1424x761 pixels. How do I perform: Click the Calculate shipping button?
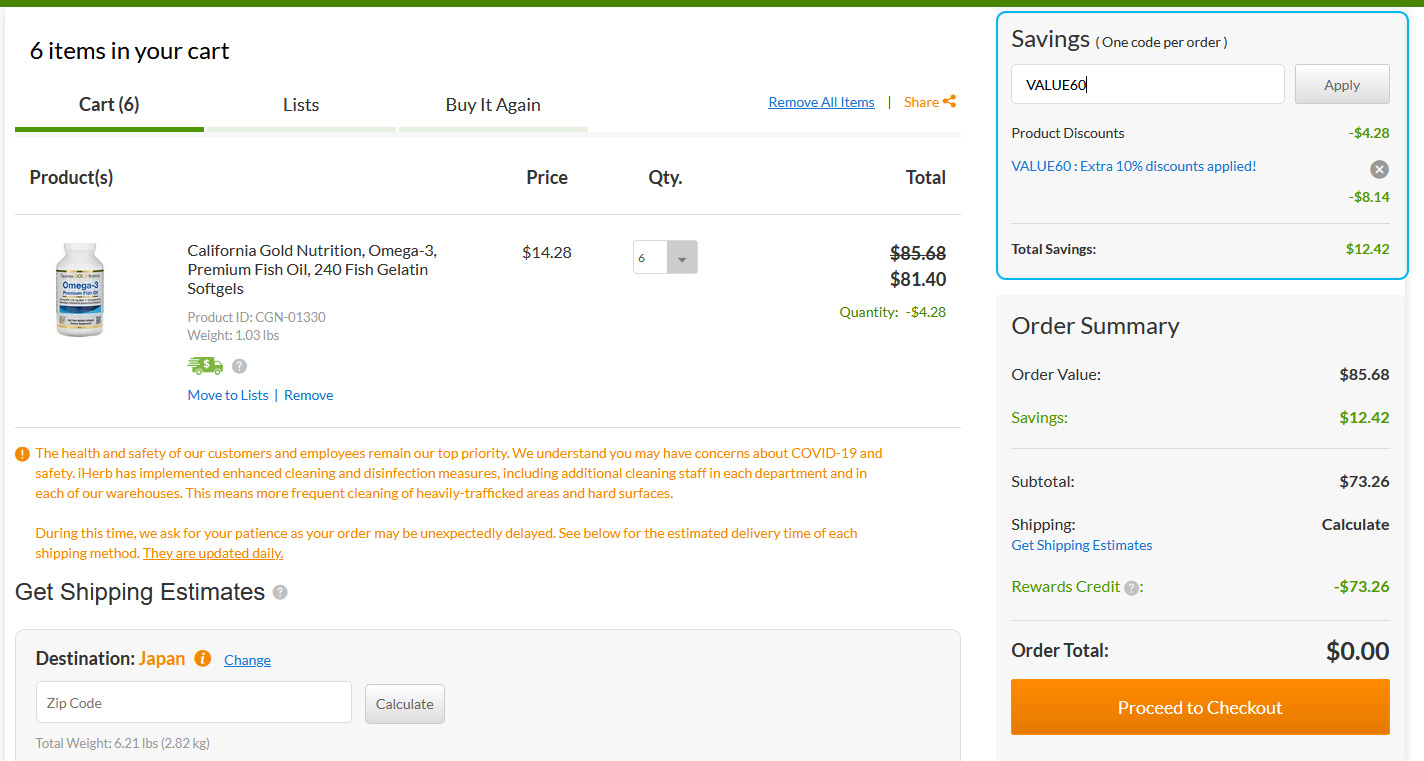(405, 704)
